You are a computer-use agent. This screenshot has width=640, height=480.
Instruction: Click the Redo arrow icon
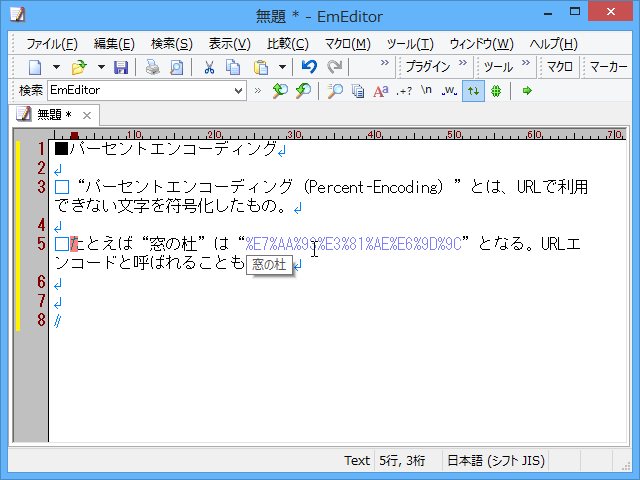[x=335, y=67]
